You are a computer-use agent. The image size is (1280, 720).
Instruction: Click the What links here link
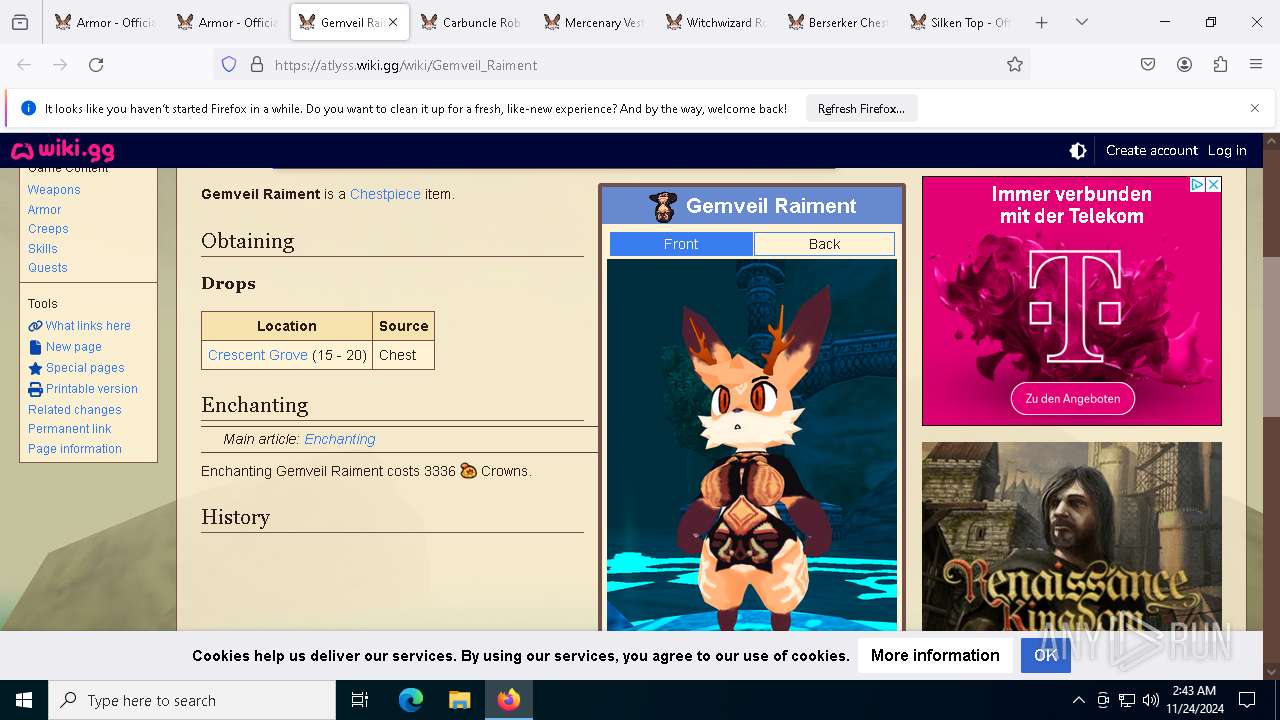click(88, 326)
